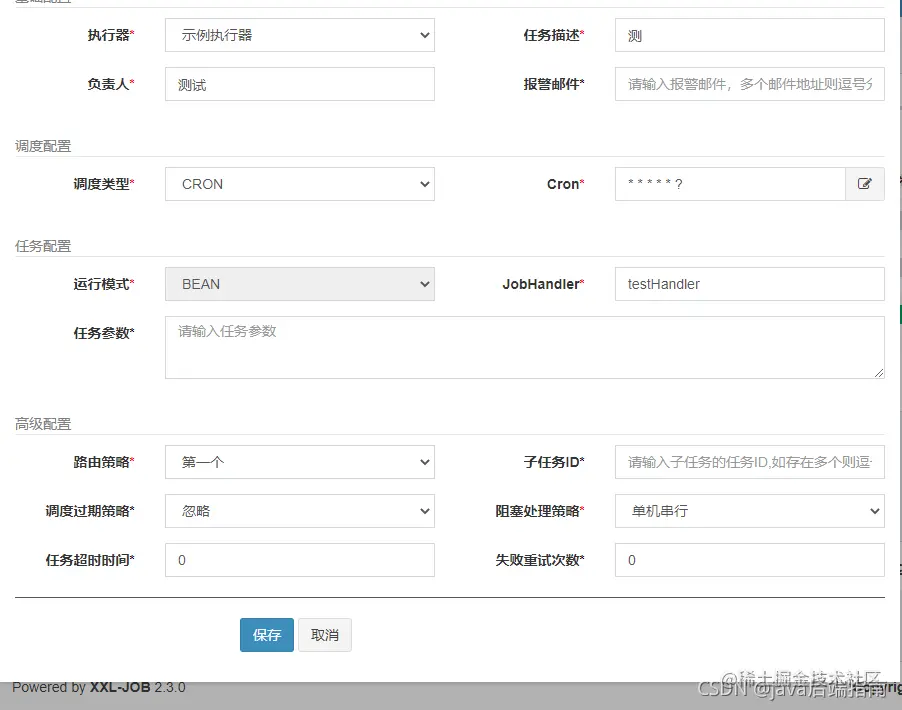The image size is (902, 710).
Task: Open the 执行器 executor dropdown
Action: (299, 35)
